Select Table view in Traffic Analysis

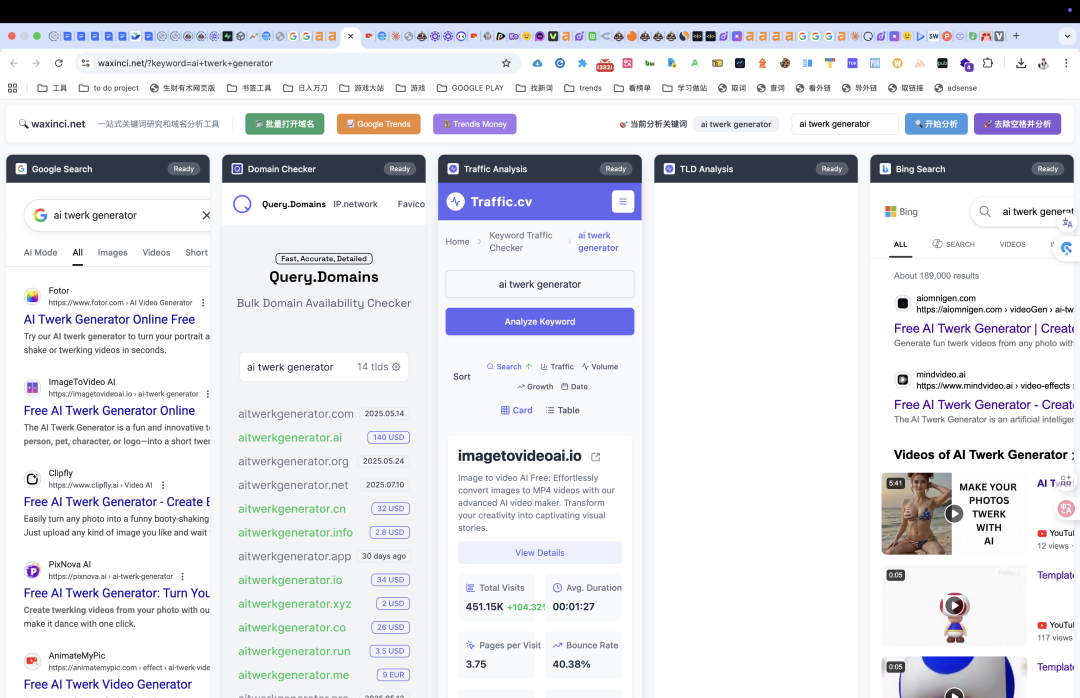point(563,410)
